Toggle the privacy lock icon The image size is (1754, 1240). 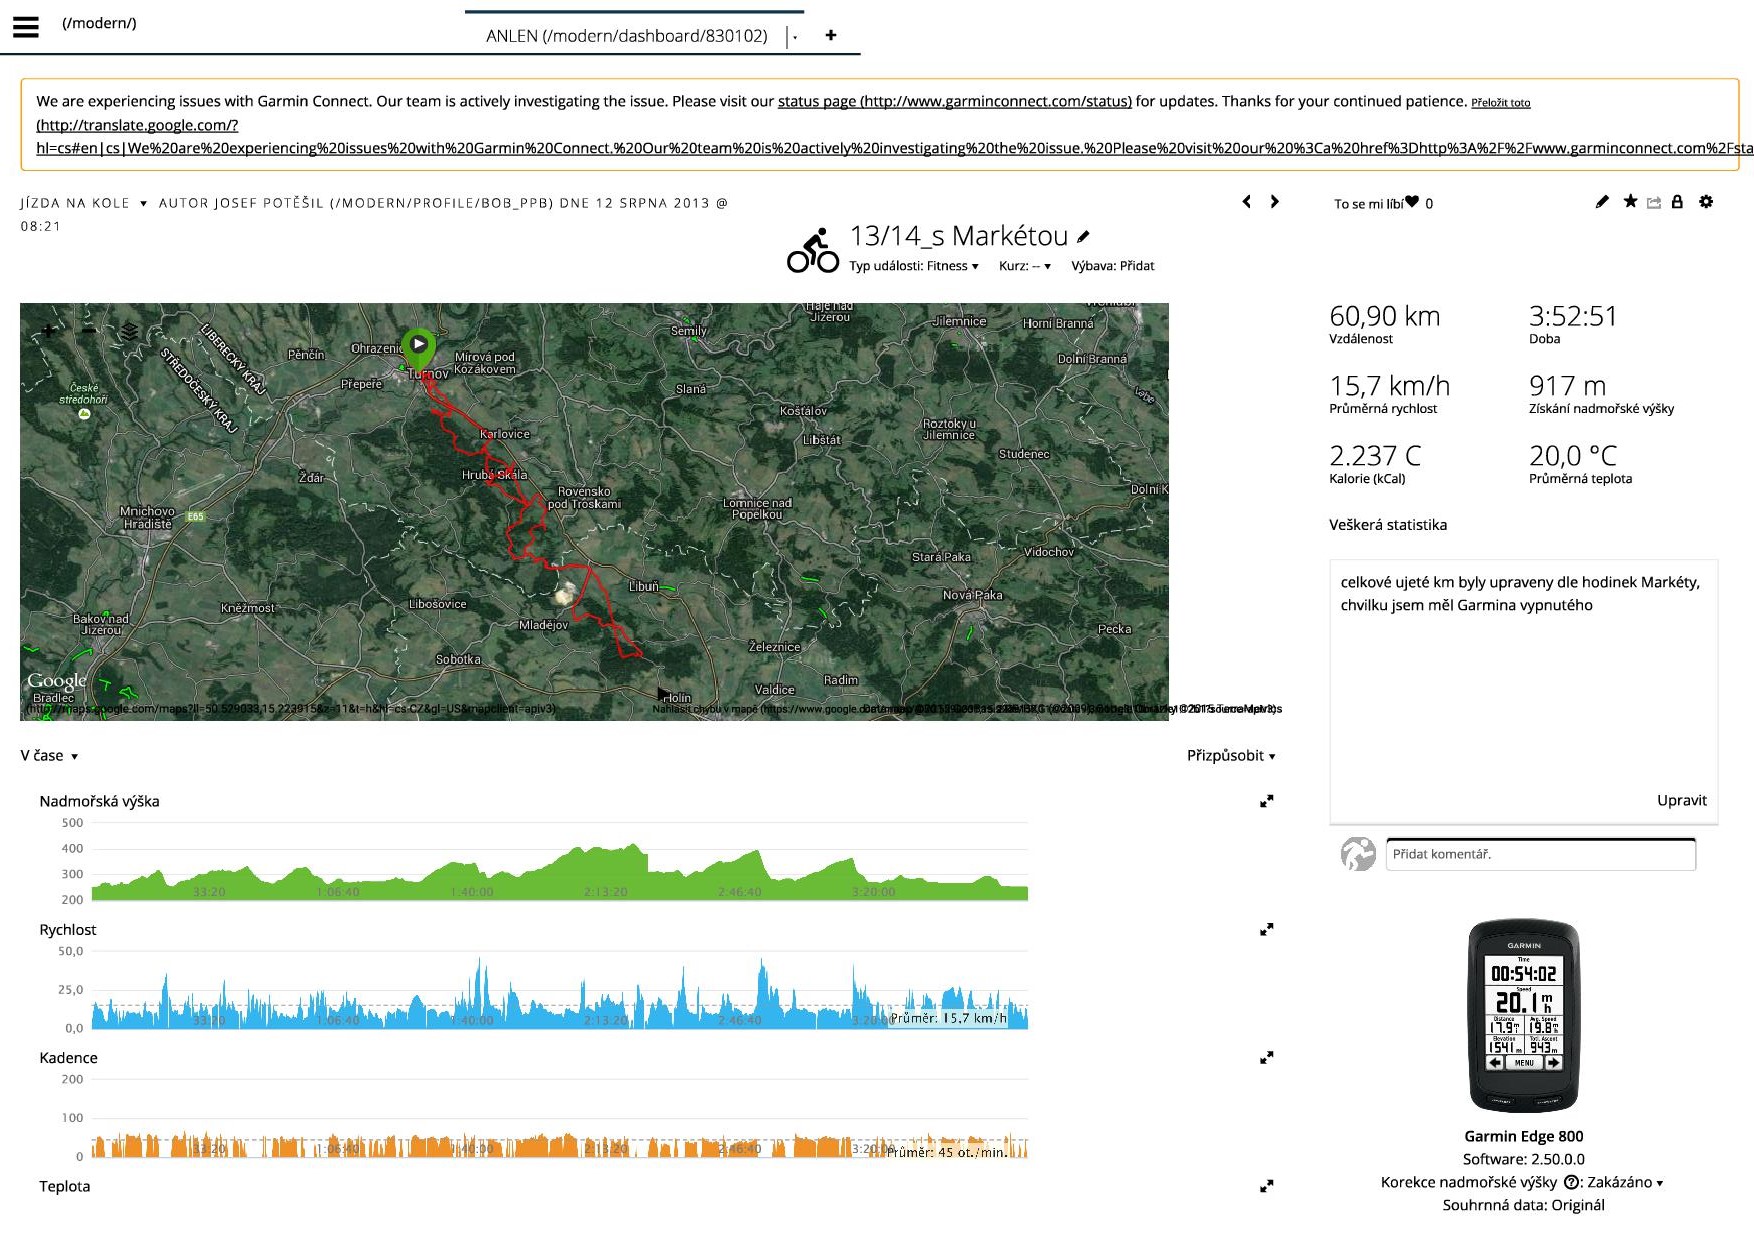pos(1677,202)
